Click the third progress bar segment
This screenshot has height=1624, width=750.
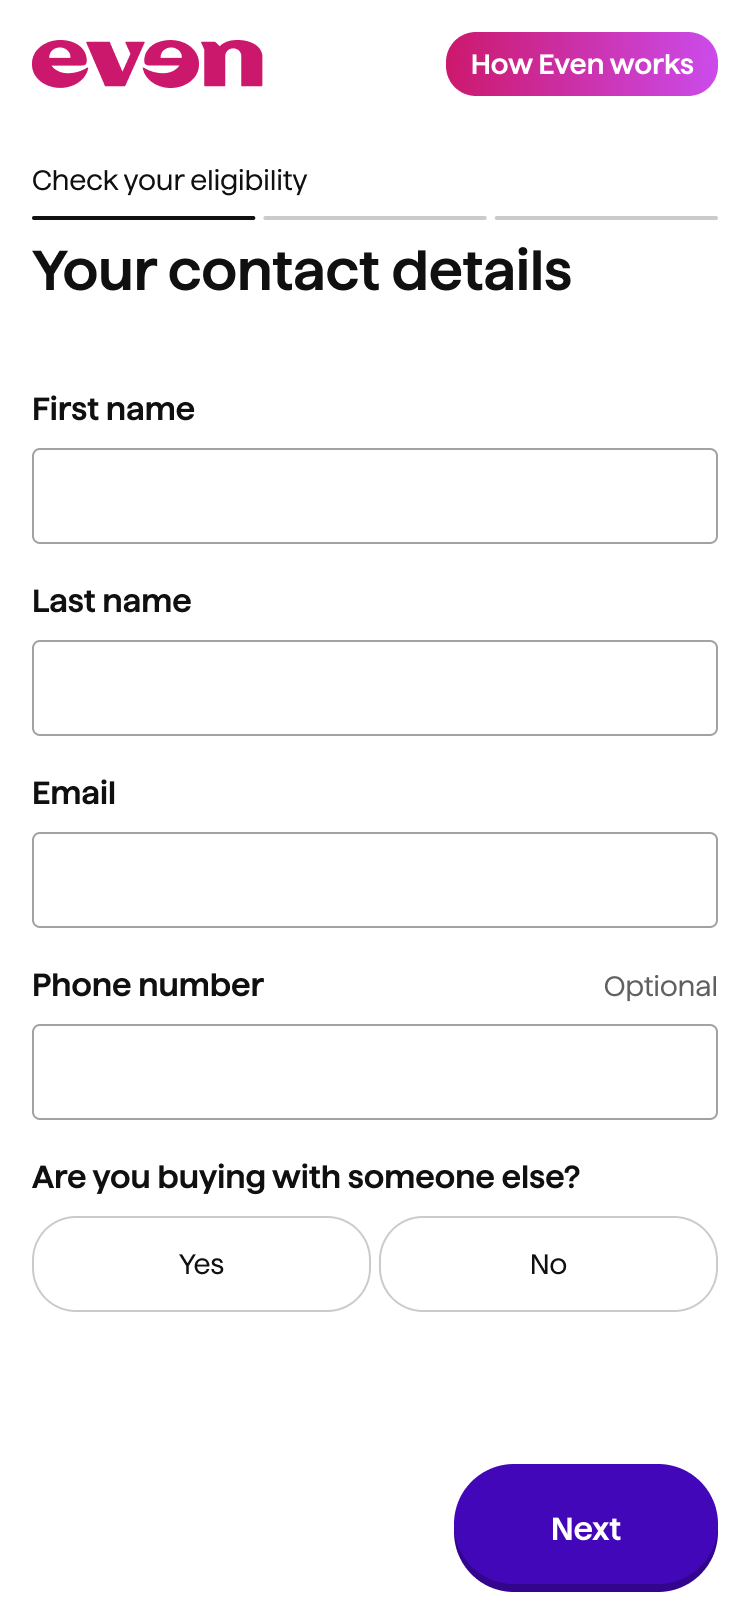coord(606,217)
